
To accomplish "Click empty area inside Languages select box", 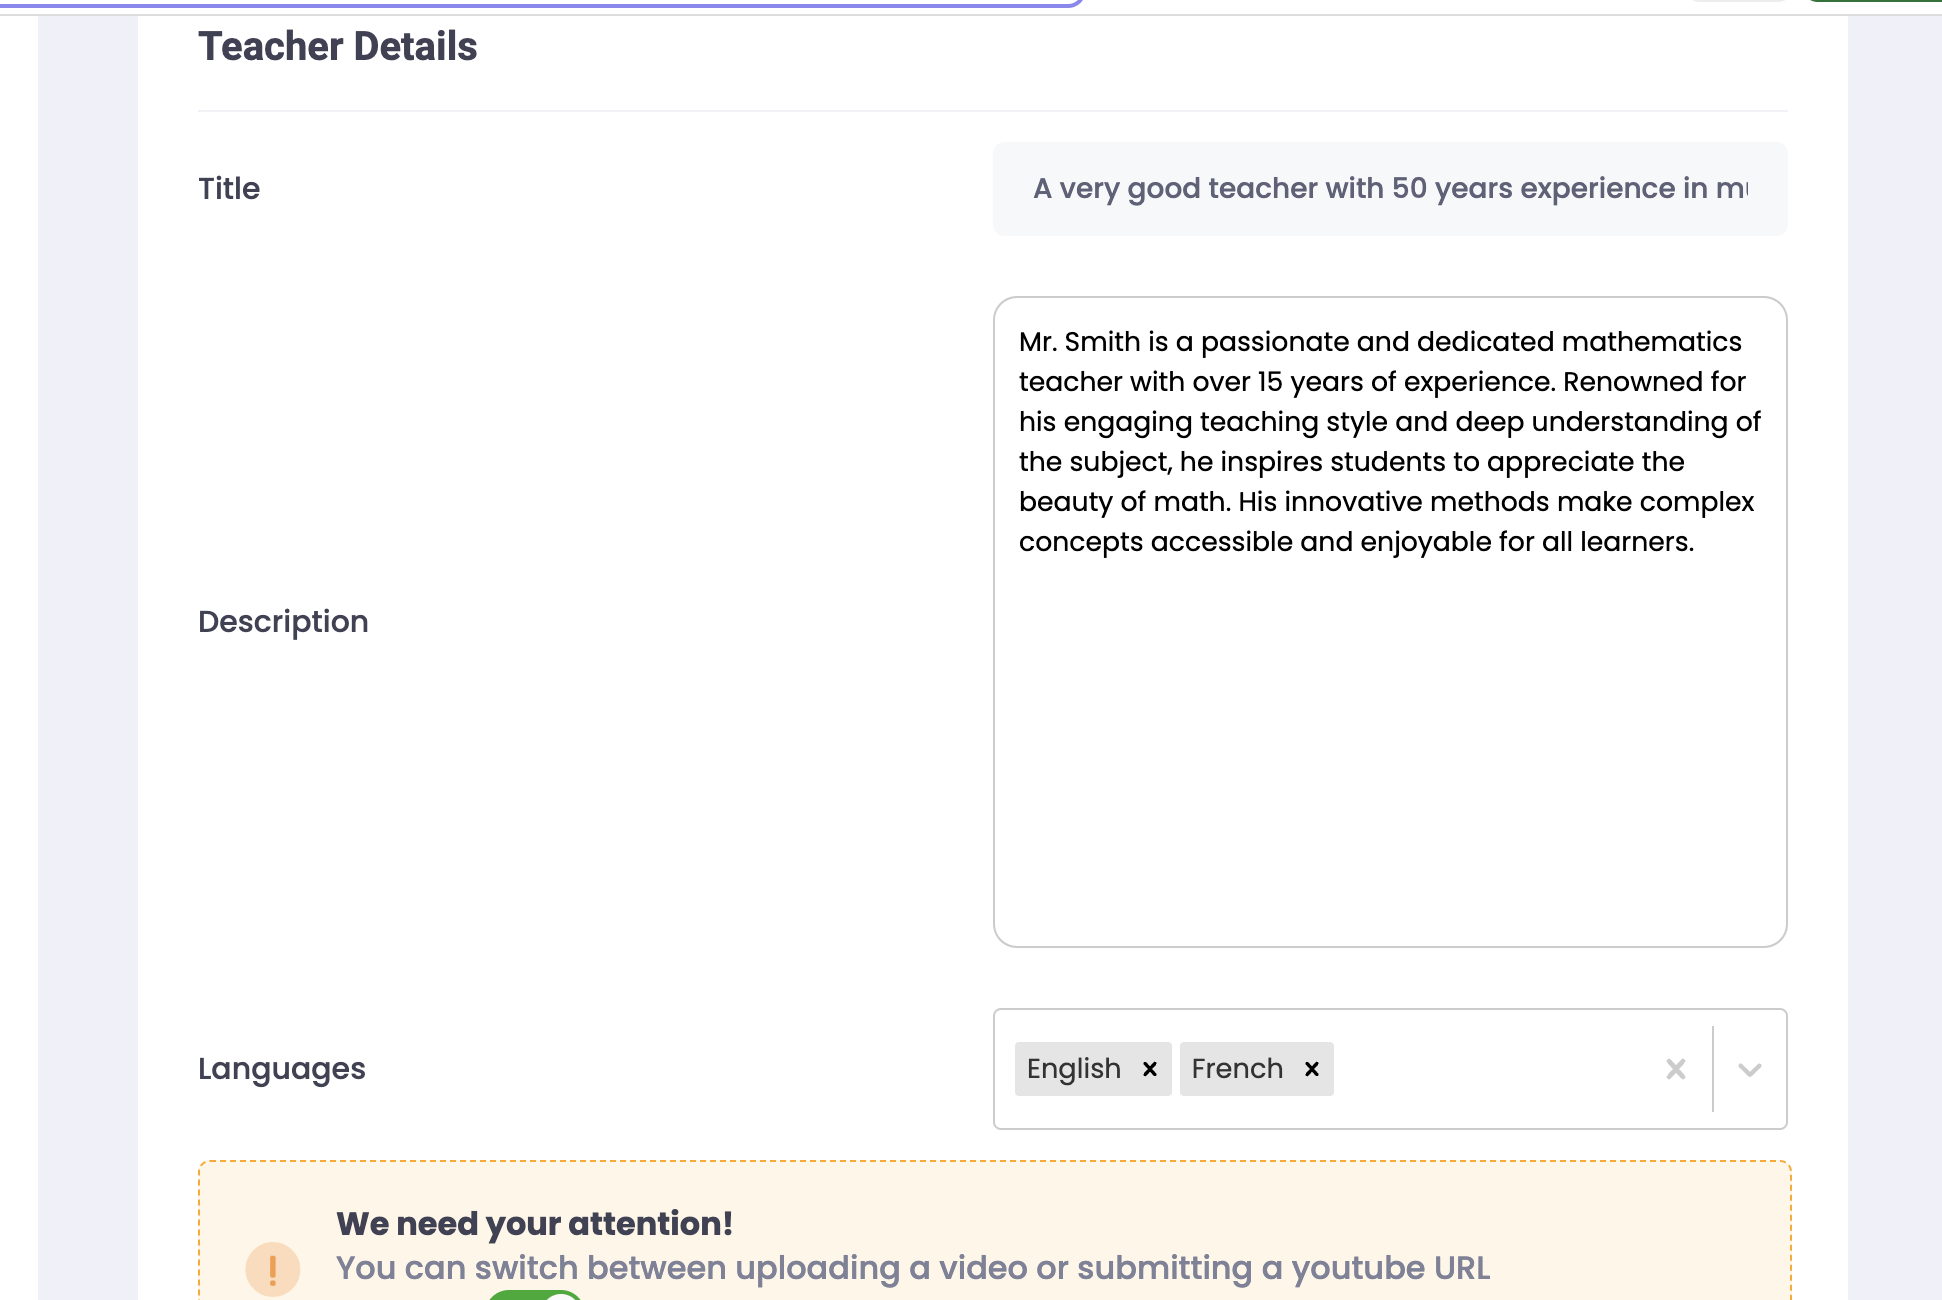I will pos(1490,1069).
